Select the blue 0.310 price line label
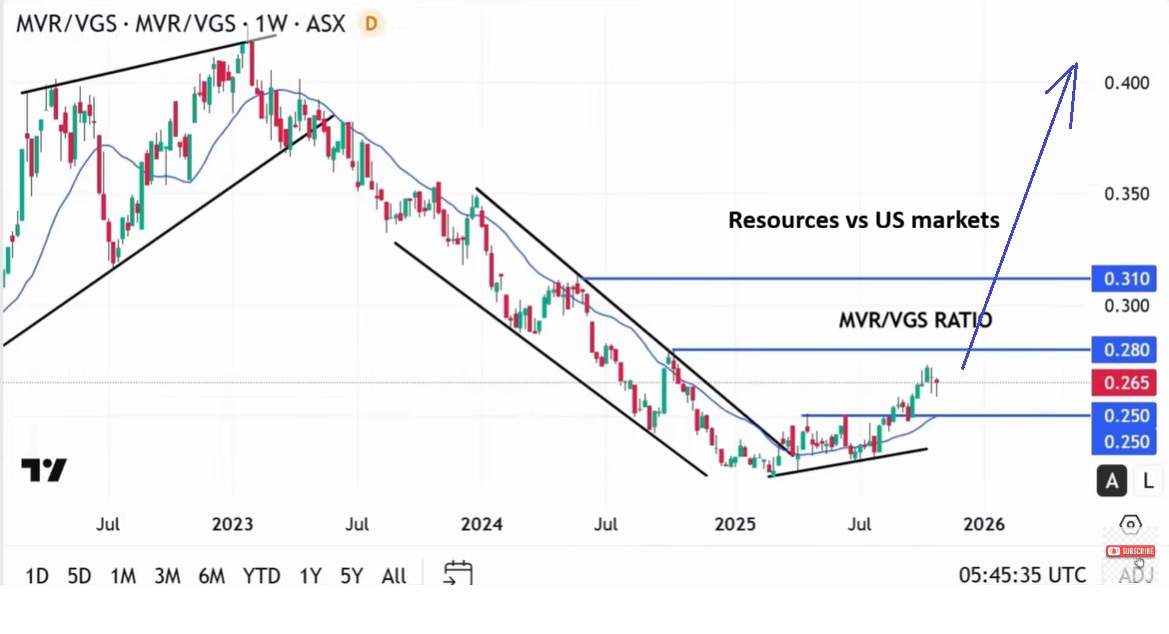This screenshot has height=634, width=1169. [1124, 279]
